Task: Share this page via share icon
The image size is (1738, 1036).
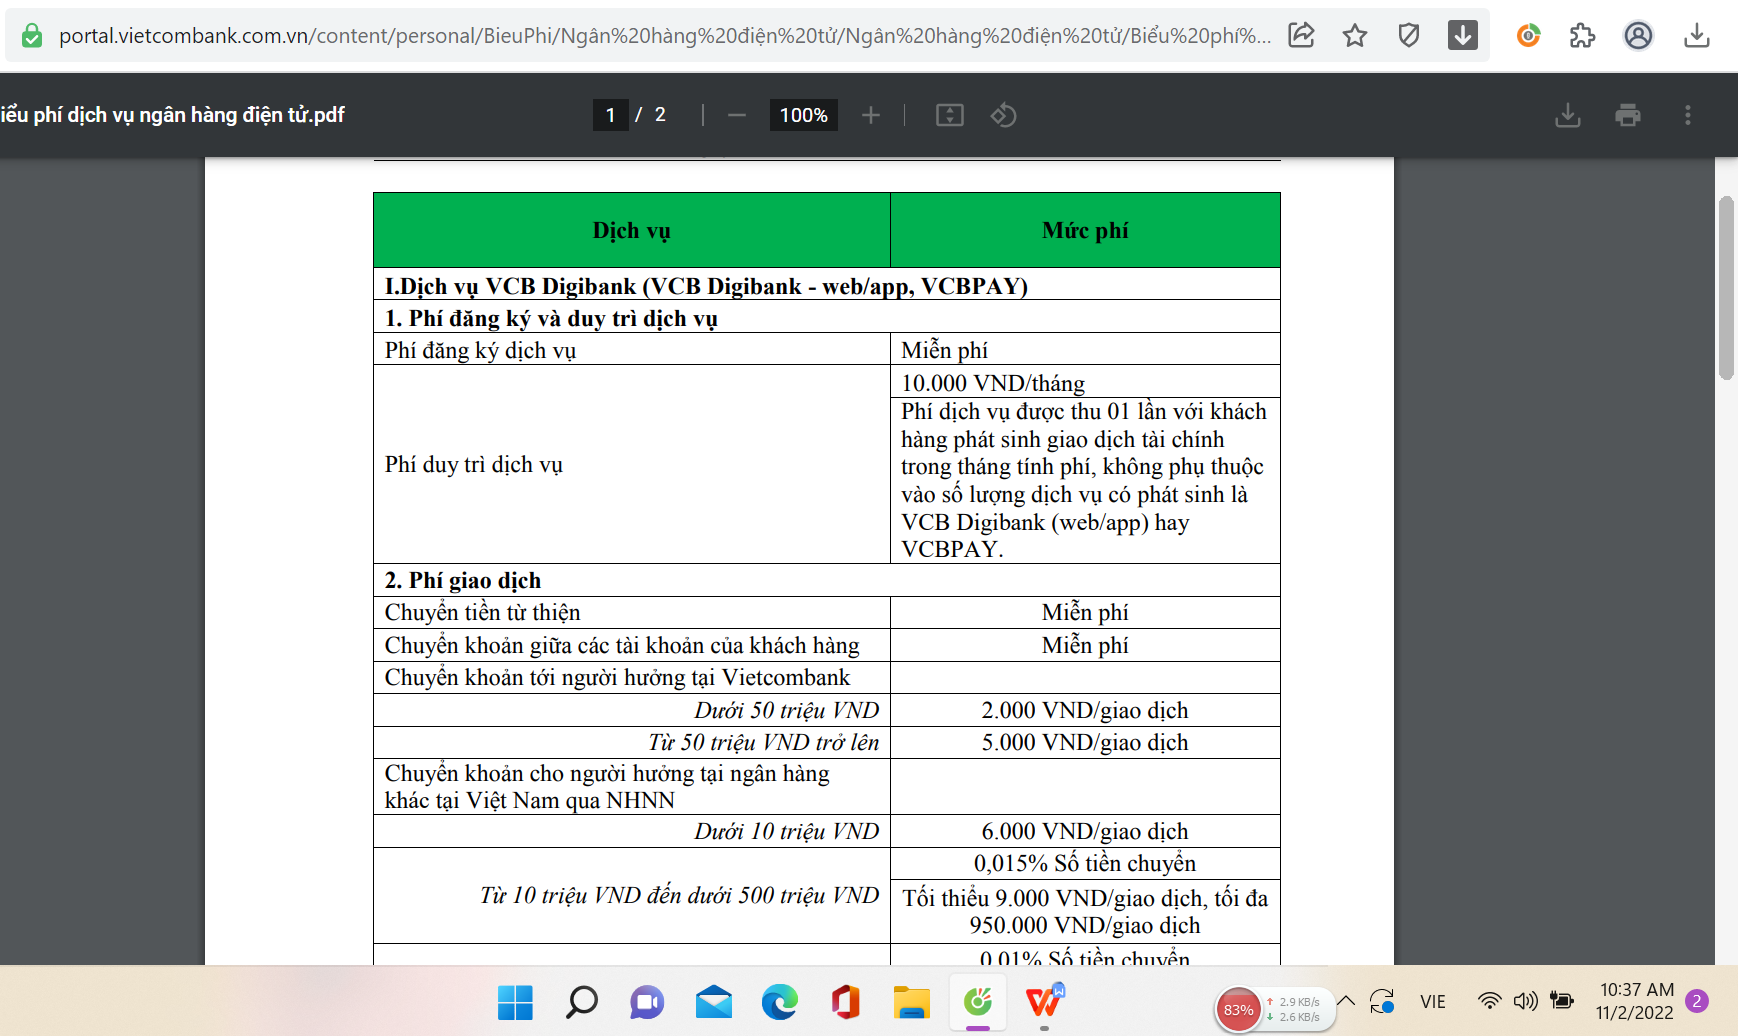Action: click(1301, 36)
